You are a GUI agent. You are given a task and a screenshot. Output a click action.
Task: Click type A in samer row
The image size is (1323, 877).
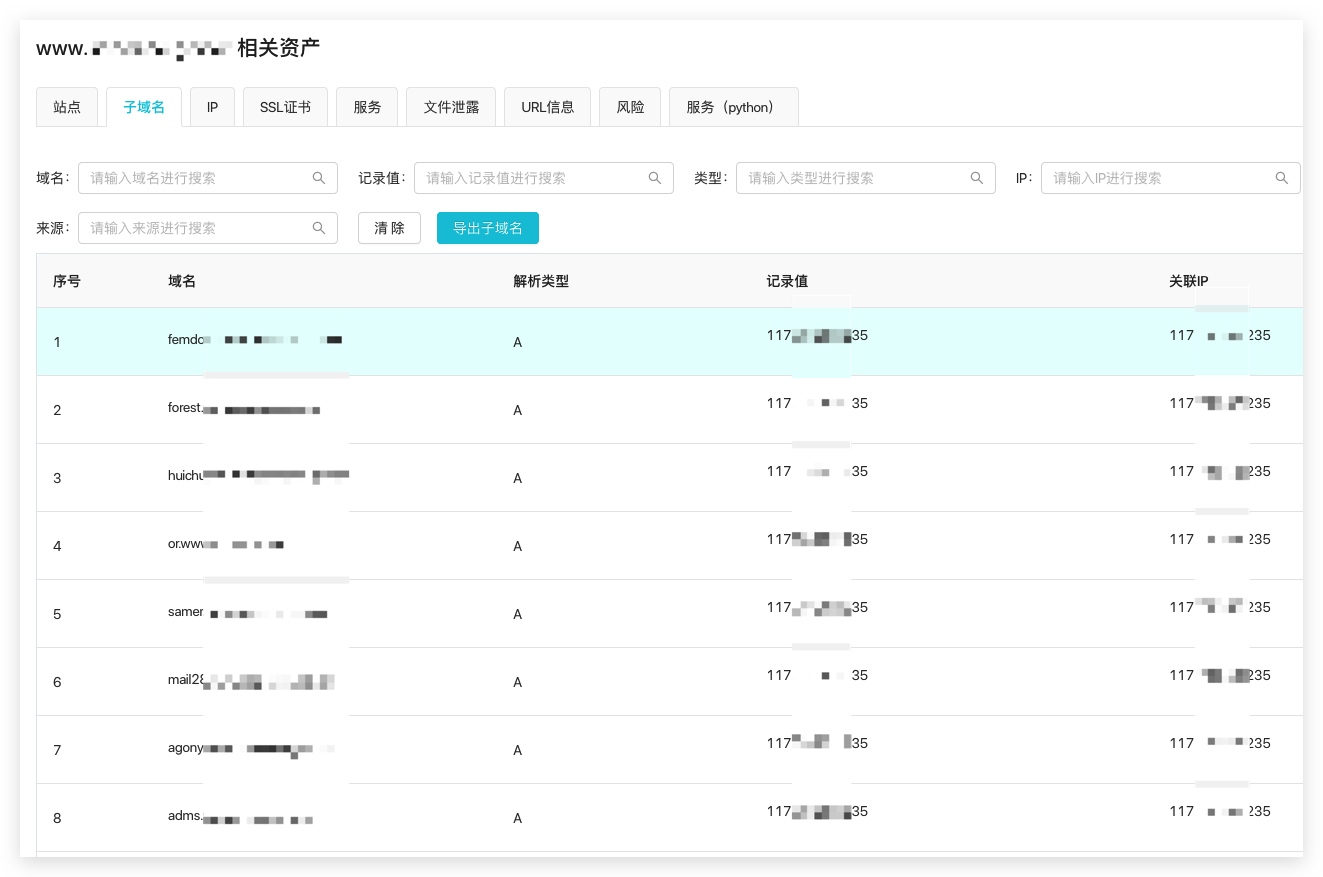coord(518,614)
